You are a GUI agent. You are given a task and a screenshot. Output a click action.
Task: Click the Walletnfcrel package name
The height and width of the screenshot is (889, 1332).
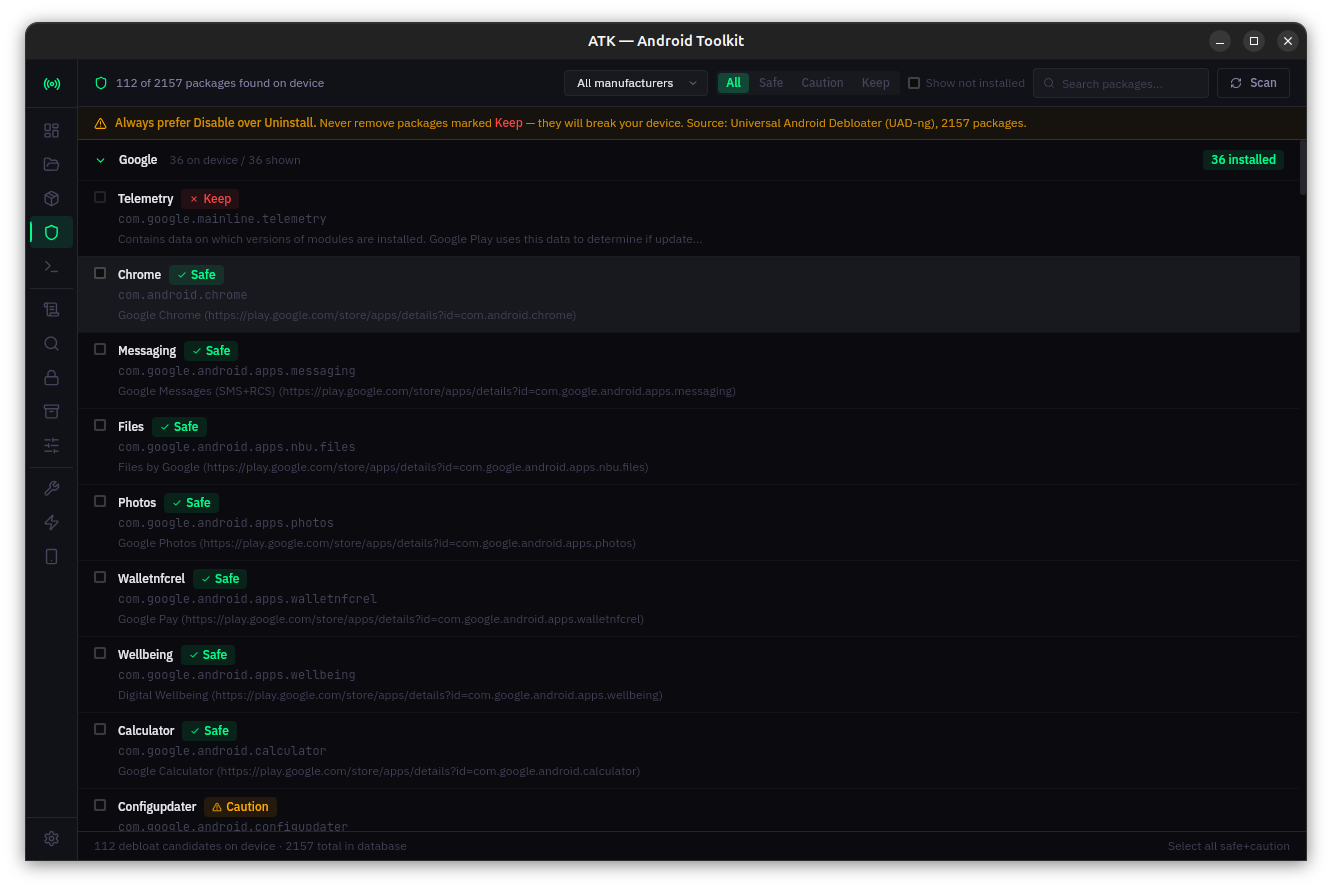tap(151, 579)
